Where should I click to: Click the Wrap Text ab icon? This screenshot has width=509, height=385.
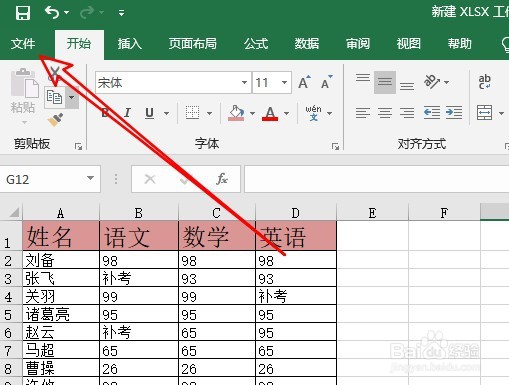(484, 81)
